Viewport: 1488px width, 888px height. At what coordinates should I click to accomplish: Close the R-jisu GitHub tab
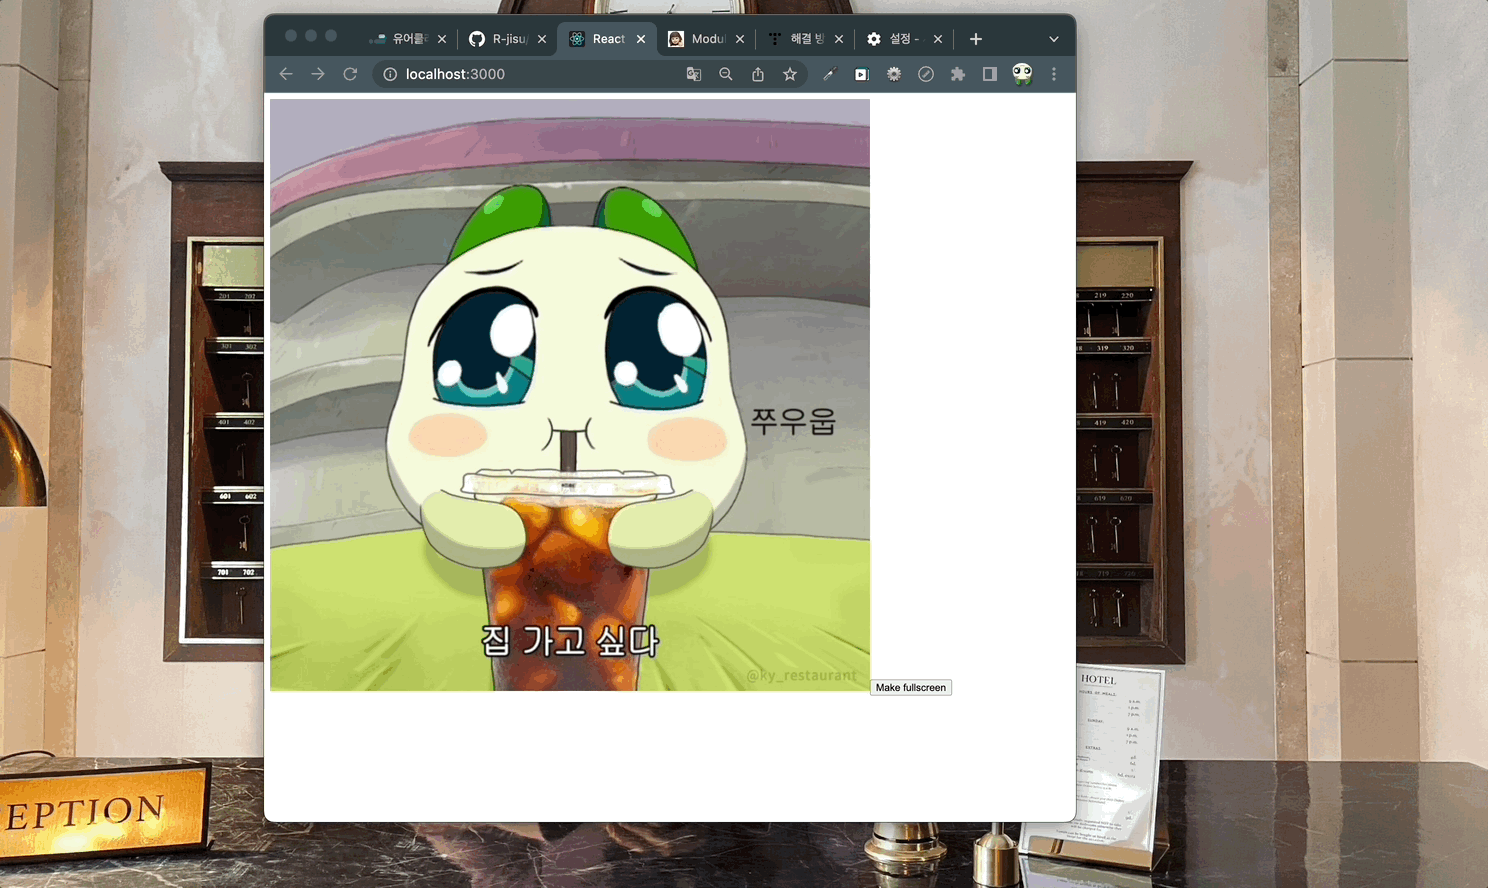tap(542, 39)
